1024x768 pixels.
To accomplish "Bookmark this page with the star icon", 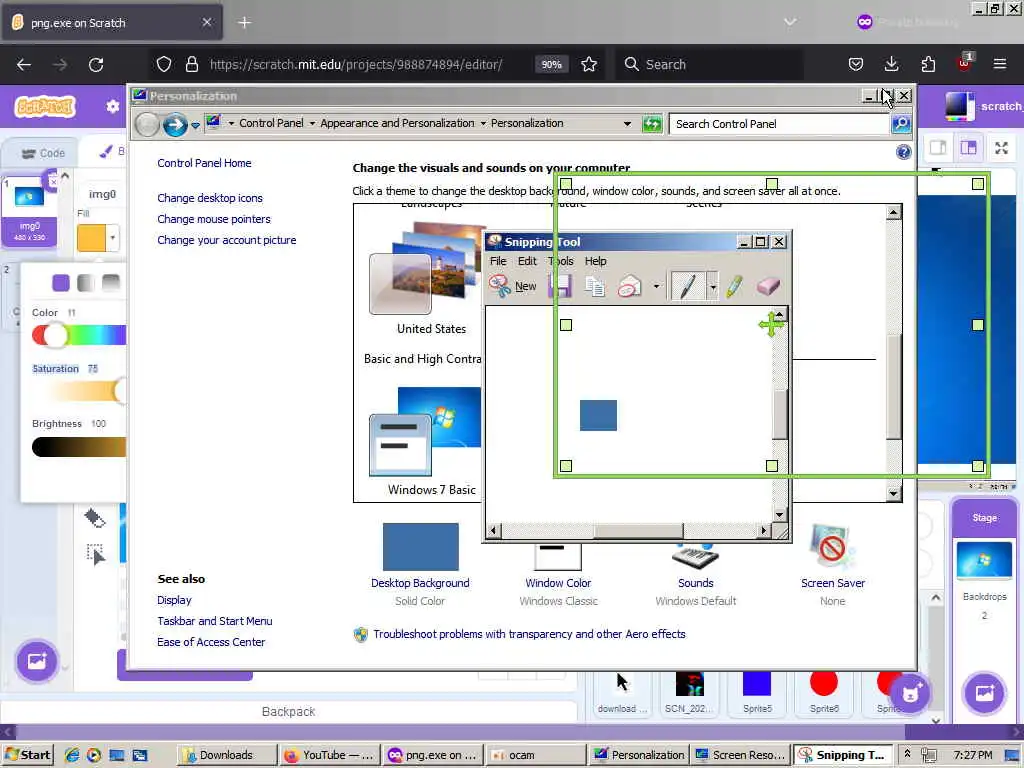I will 589,64.
